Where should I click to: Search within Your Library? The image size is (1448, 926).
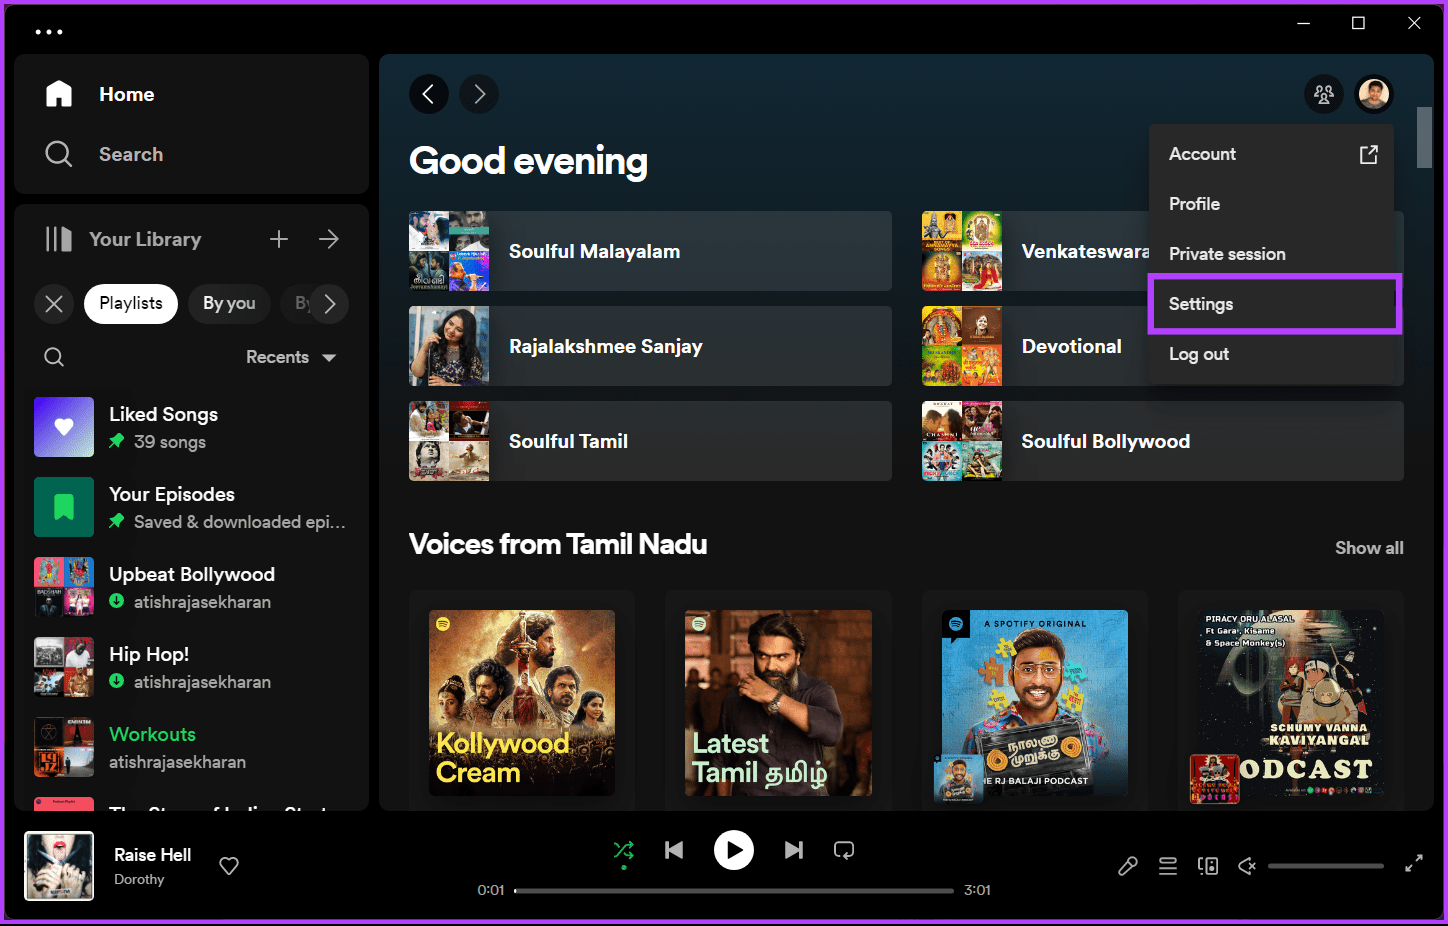click(x=54, y=357)
